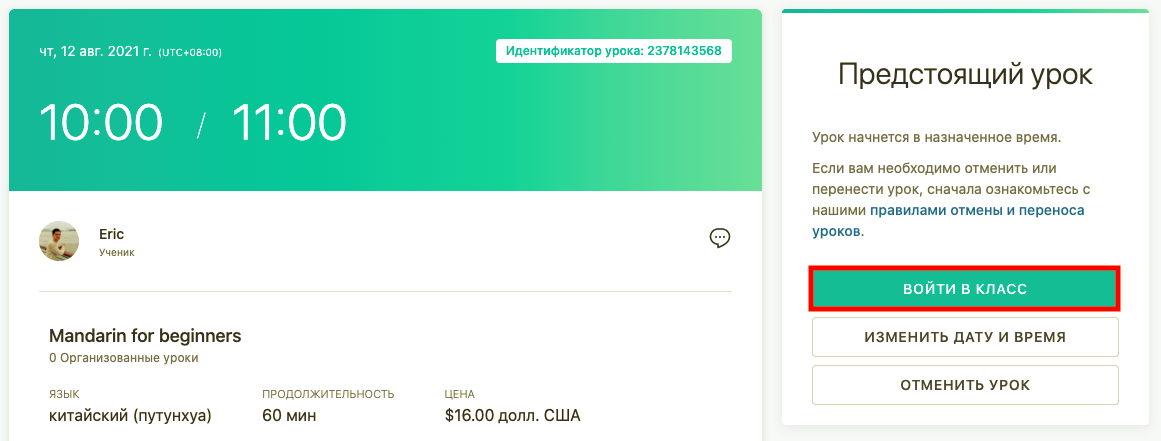Click the ОТМЕНИТЬ УРОК button
The image size is (1161, 441).
point(965,385)
